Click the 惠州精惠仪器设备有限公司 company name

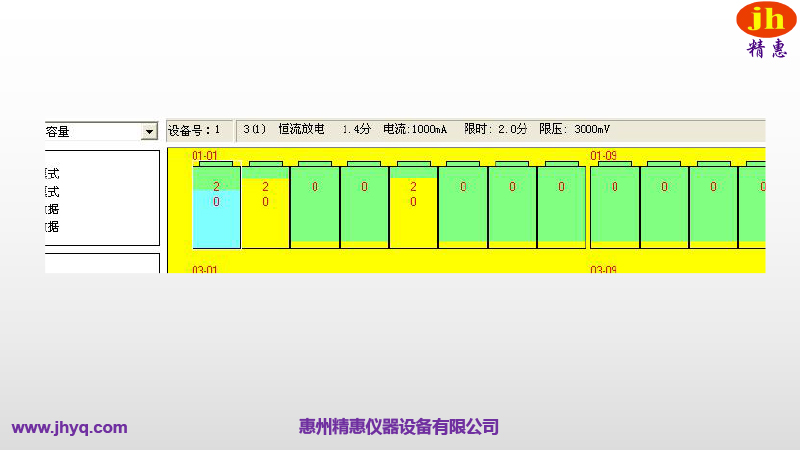coord(398,427)
